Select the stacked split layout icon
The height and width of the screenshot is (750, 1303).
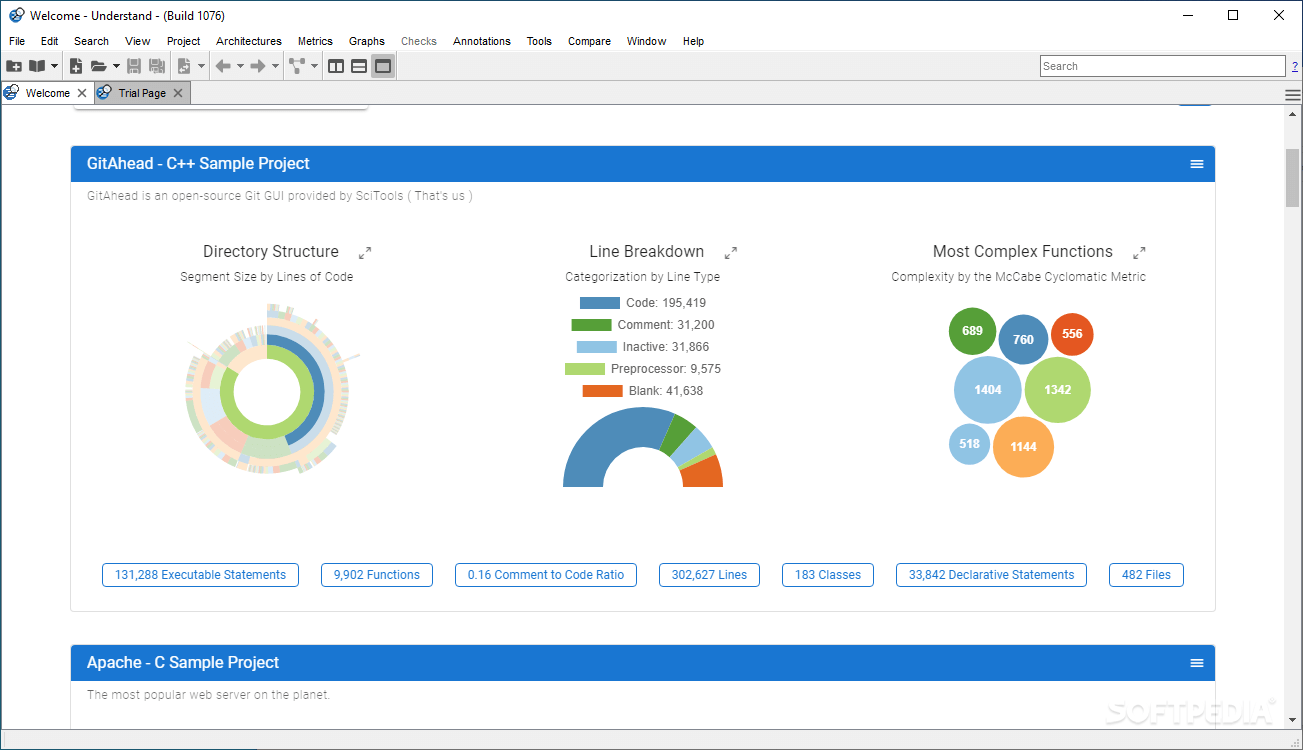pyautogui.click(x=359, y=66)
